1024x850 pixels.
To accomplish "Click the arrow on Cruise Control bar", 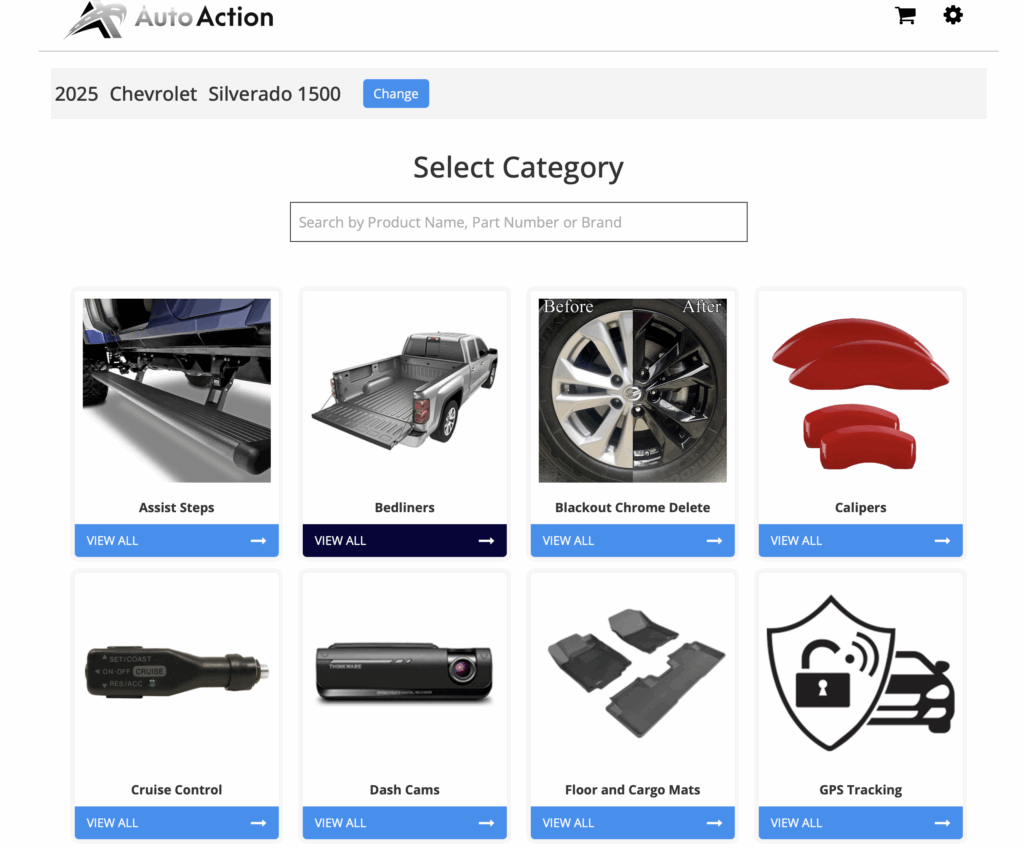I will click(258, 823).
